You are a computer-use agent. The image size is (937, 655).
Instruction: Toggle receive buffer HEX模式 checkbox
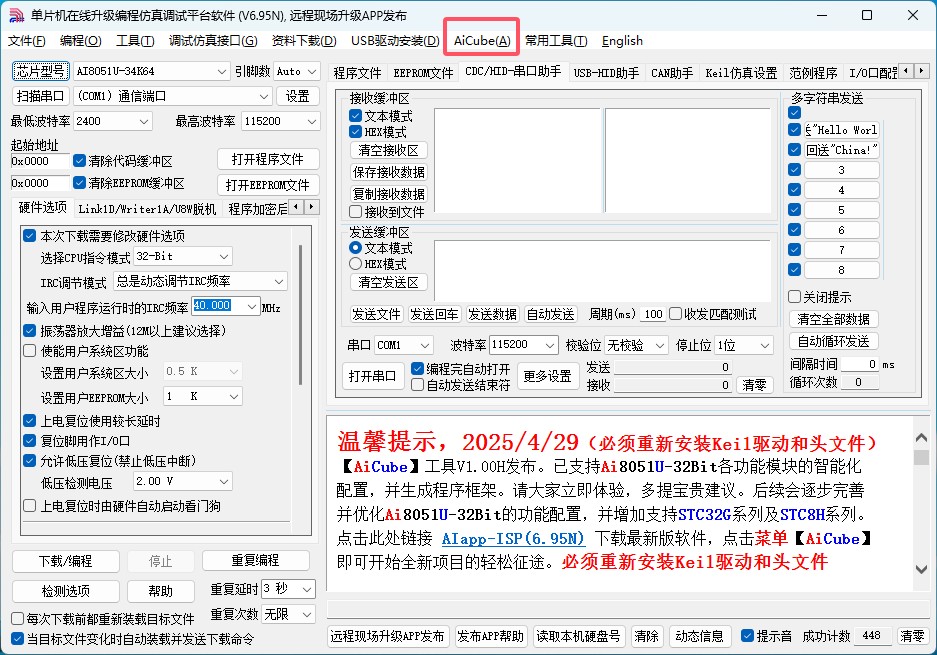coord(356,131)
